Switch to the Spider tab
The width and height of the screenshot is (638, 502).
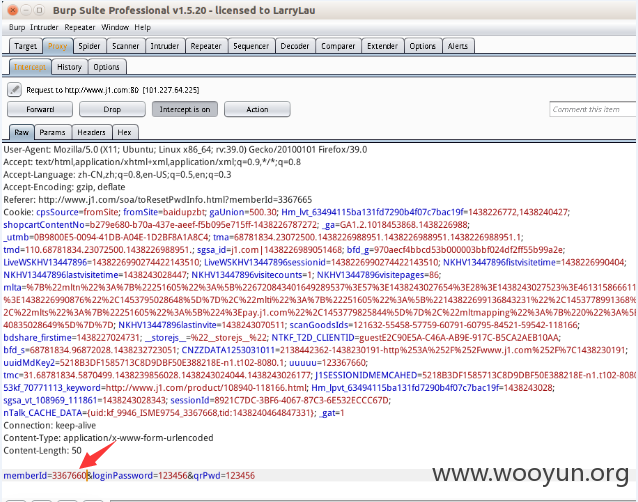(x=89, y=46)
